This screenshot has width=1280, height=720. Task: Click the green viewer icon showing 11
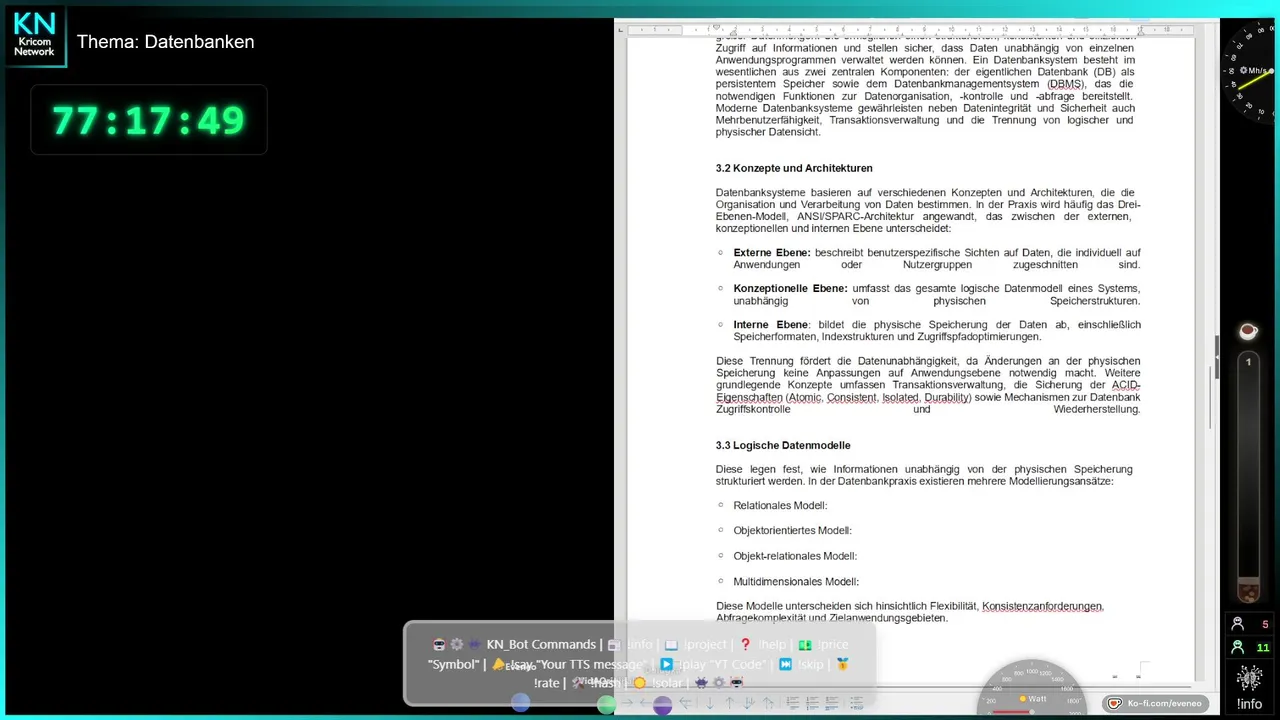pyautogui.click(x=1238, y=647)
